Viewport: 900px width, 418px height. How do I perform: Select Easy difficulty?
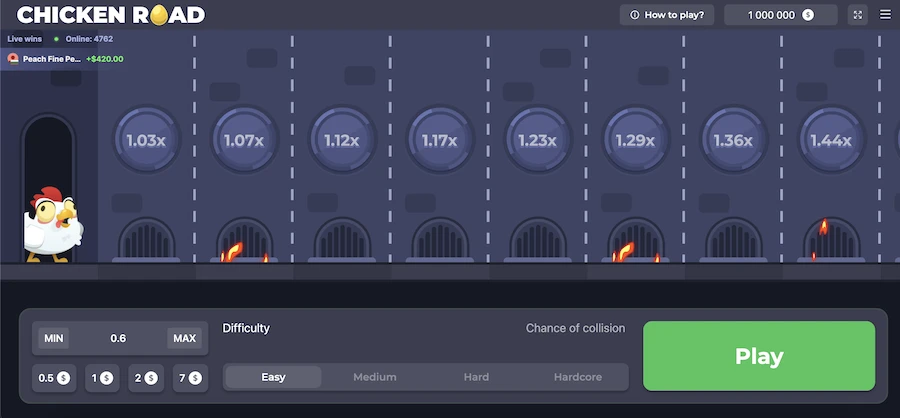(x=273, y=377)
